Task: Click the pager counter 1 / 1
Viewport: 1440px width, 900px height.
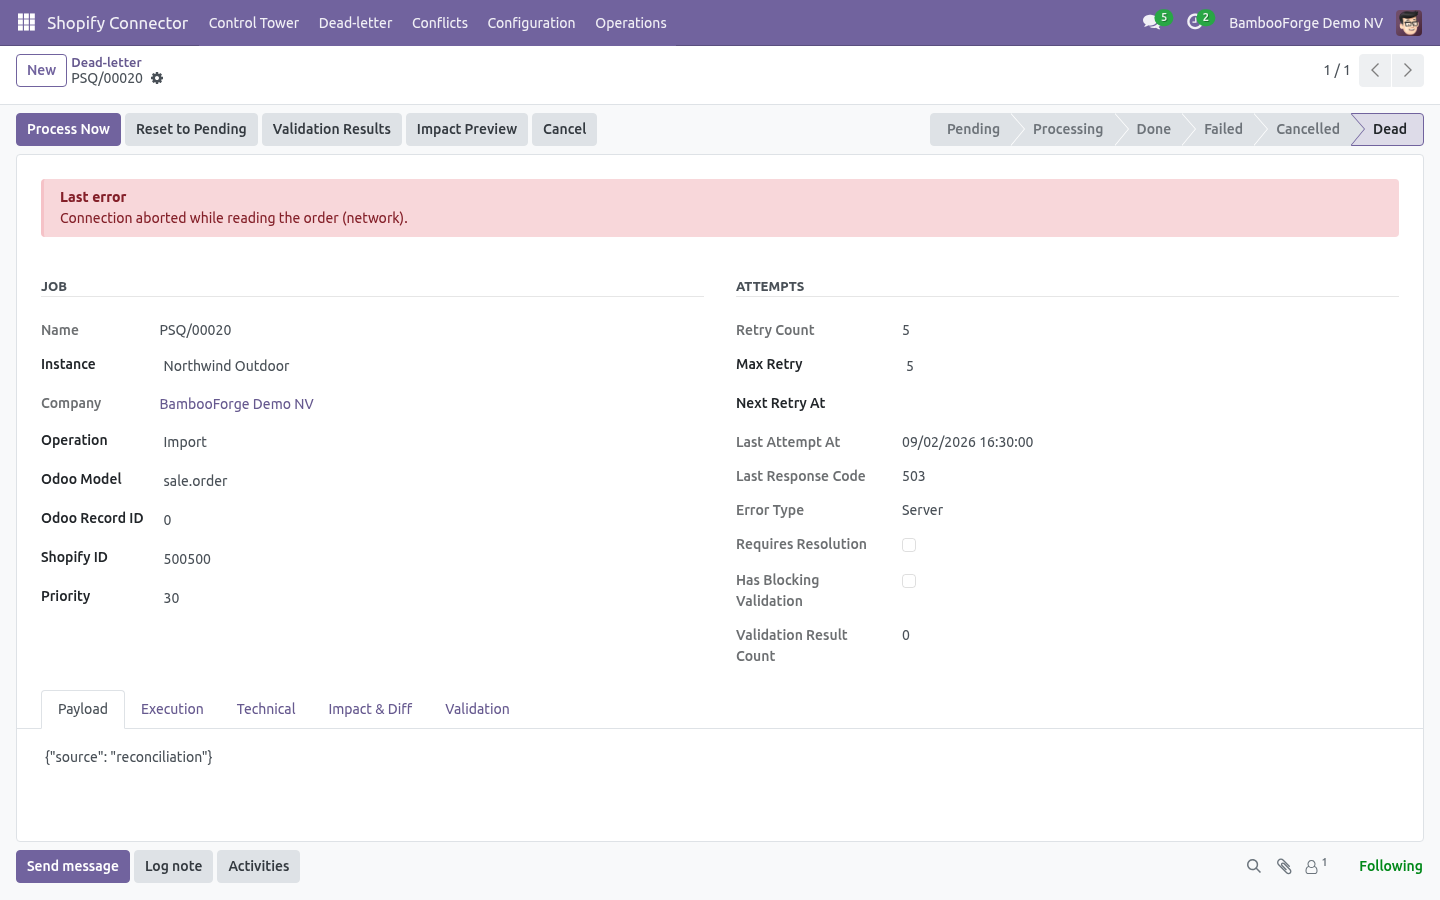Action: coord(1336,70)
